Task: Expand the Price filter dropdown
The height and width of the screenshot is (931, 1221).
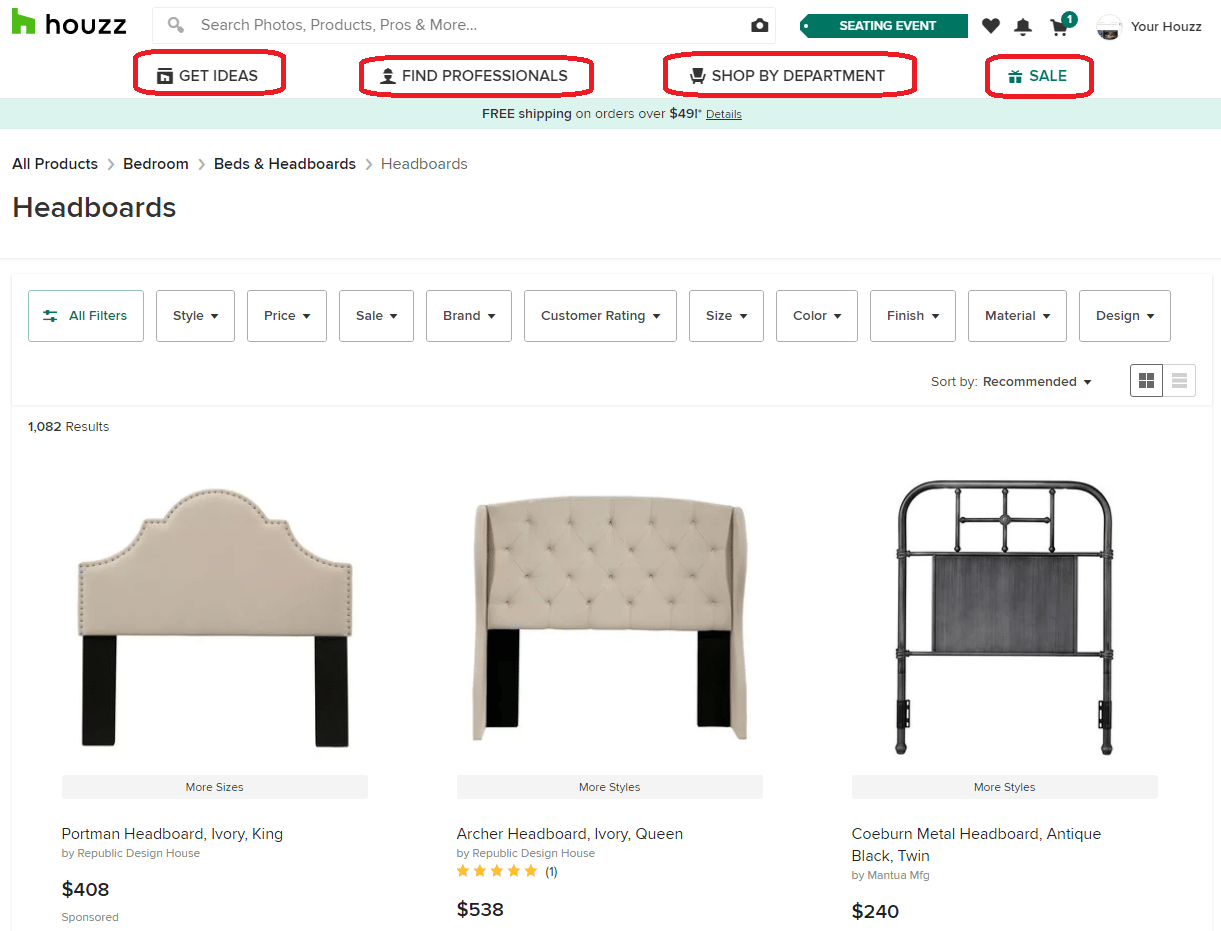Action: click(287, 316)
